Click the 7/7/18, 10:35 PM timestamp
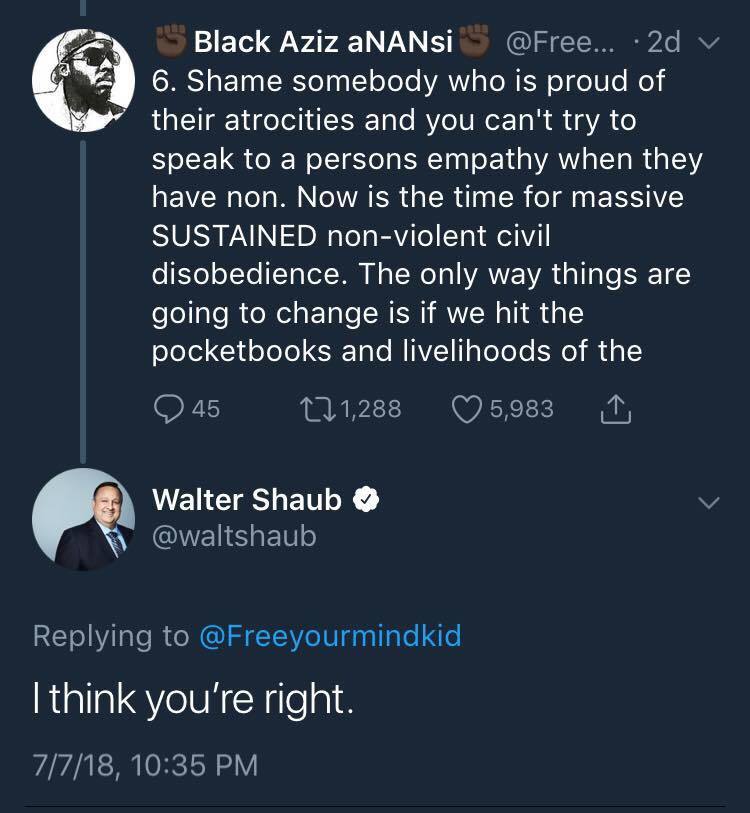The height and width of the screenshot is (813, 750). point(145,766)
